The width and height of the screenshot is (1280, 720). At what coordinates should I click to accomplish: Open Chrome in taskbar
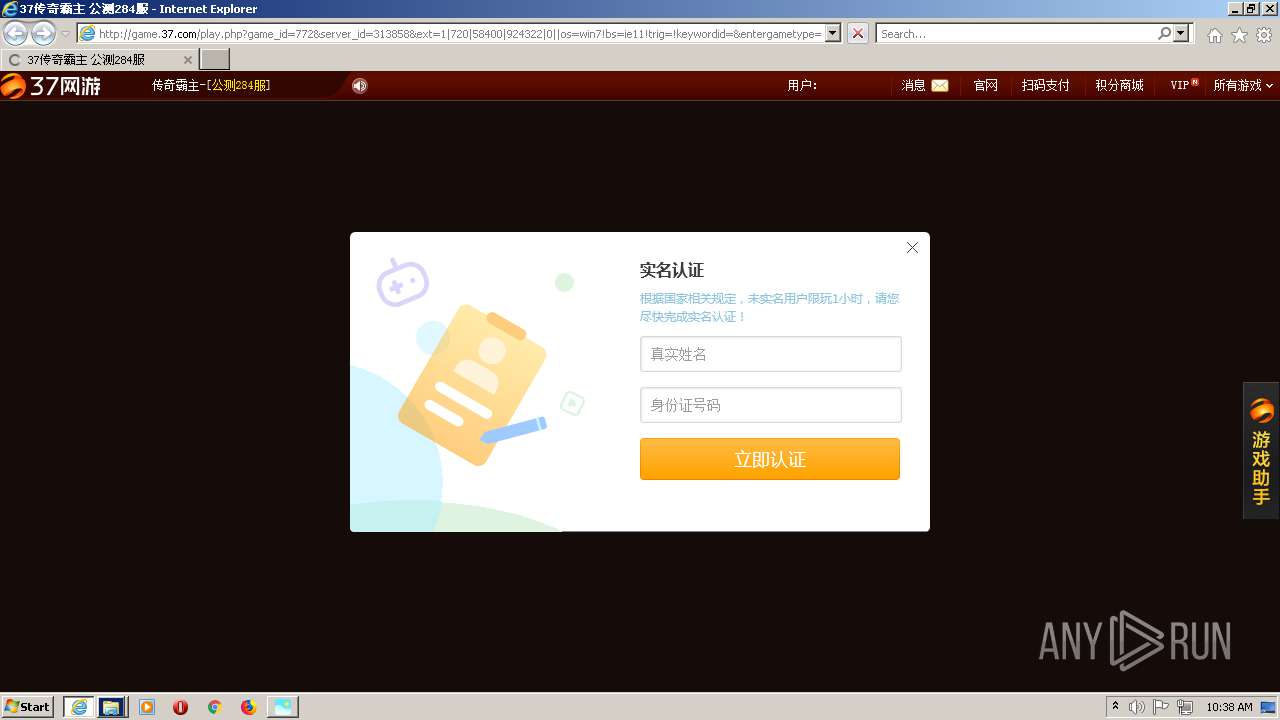[214, 707]
